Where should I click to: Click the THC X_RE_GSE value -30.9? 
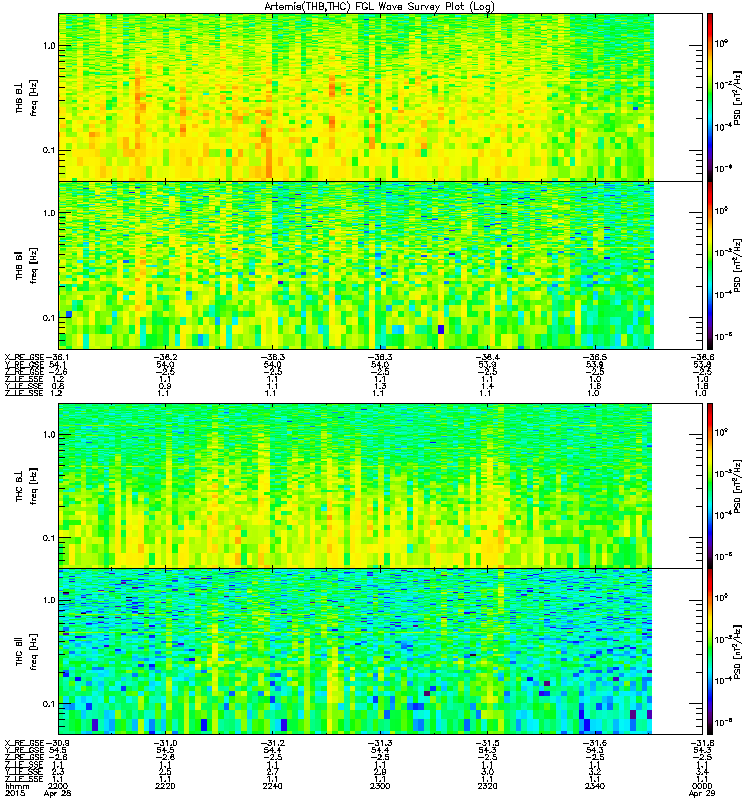click(57, 743)
